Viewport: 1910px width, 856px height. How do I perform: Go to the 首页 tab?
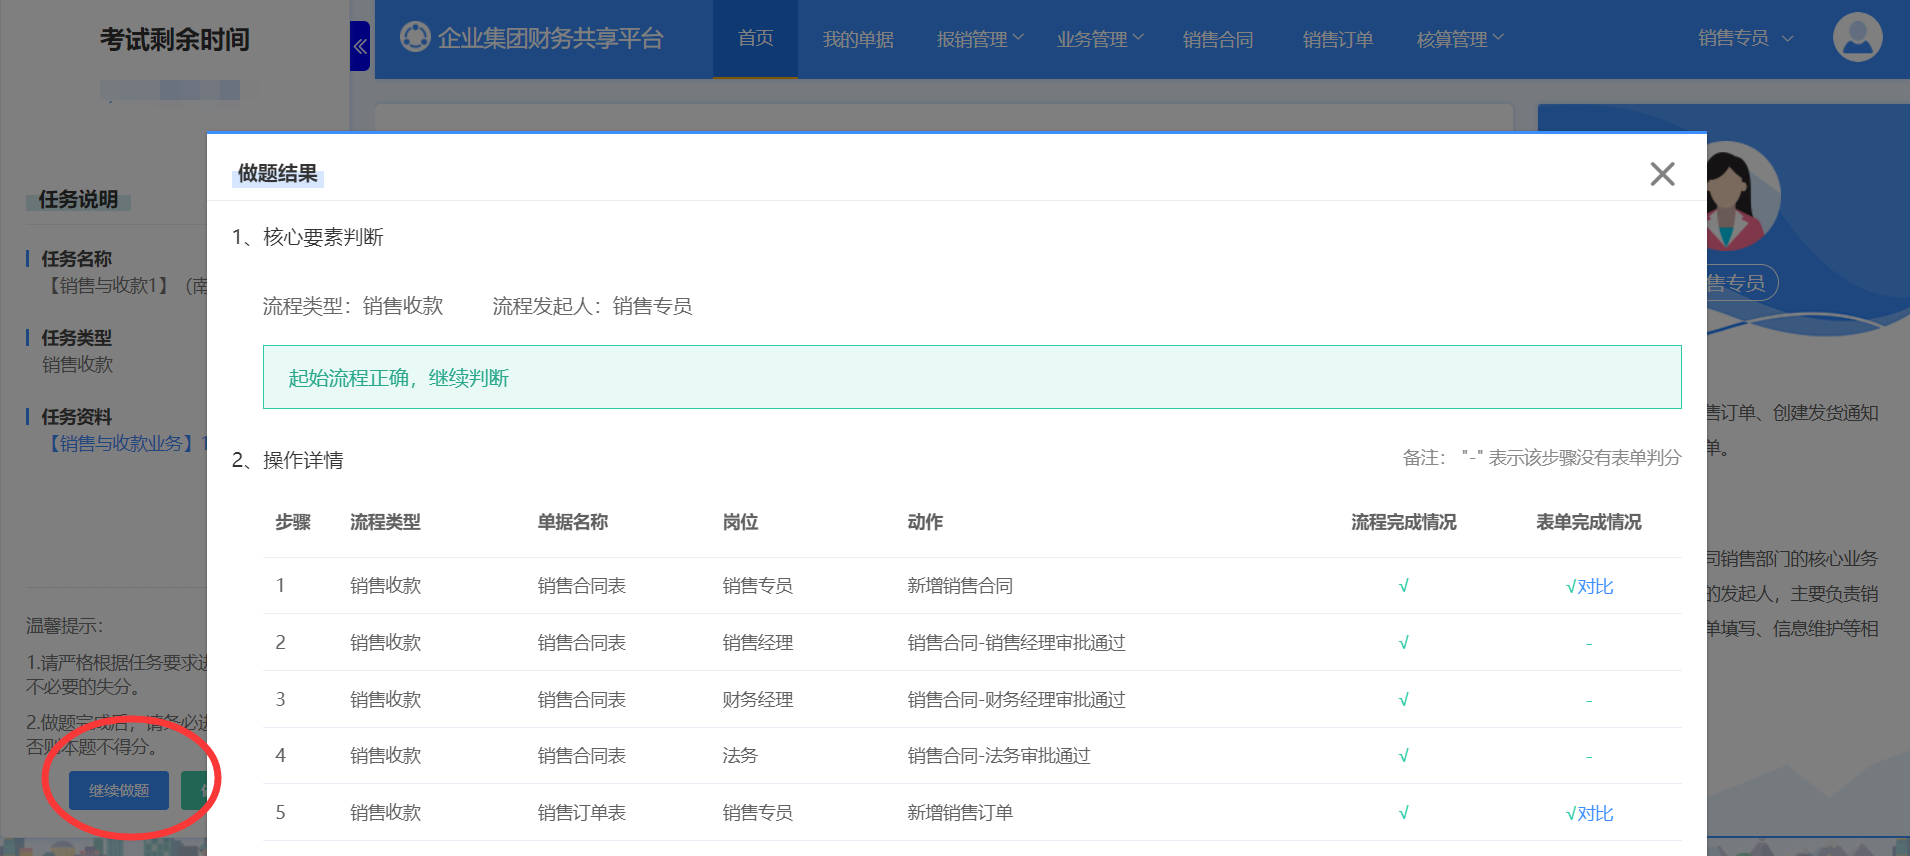click(756, 38)
